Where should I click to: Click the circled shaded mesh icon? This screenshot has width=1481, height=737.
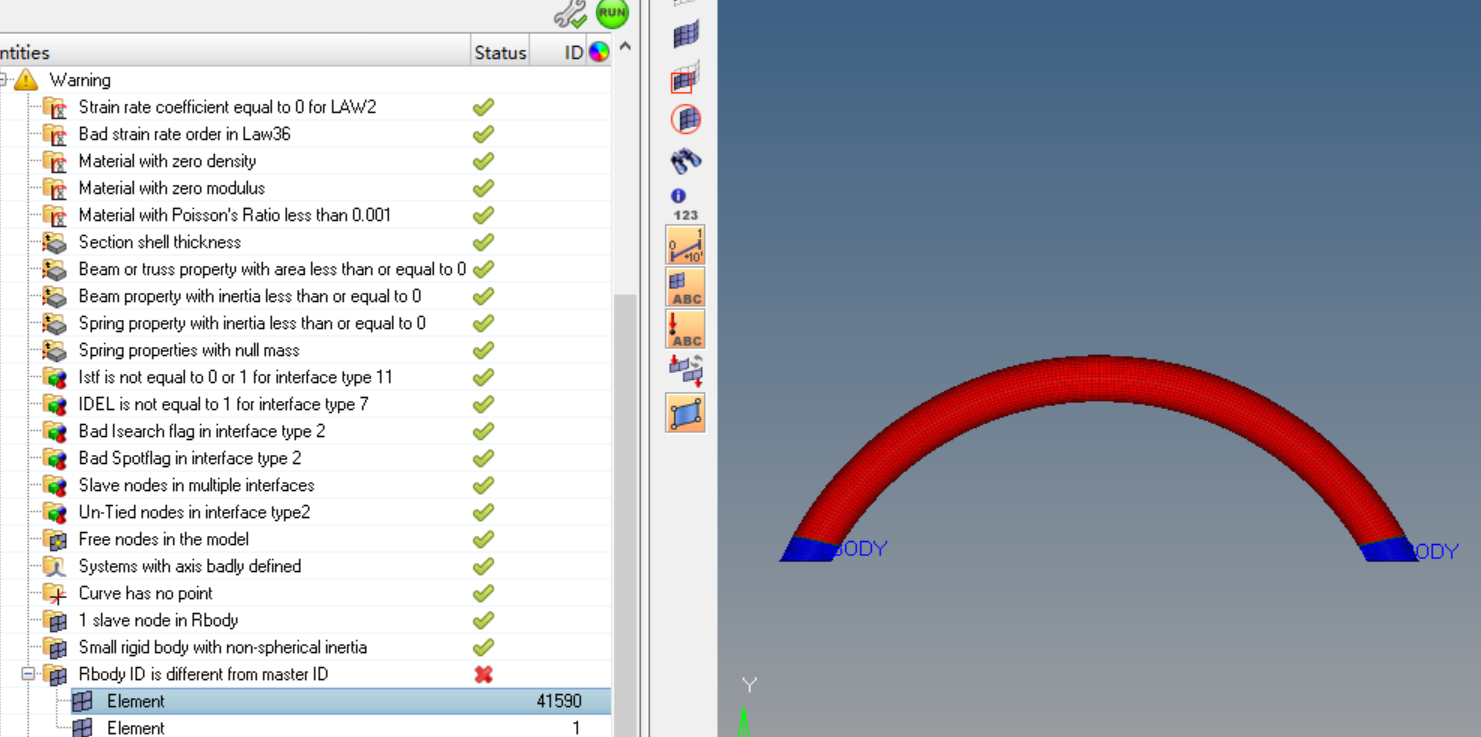685,119
